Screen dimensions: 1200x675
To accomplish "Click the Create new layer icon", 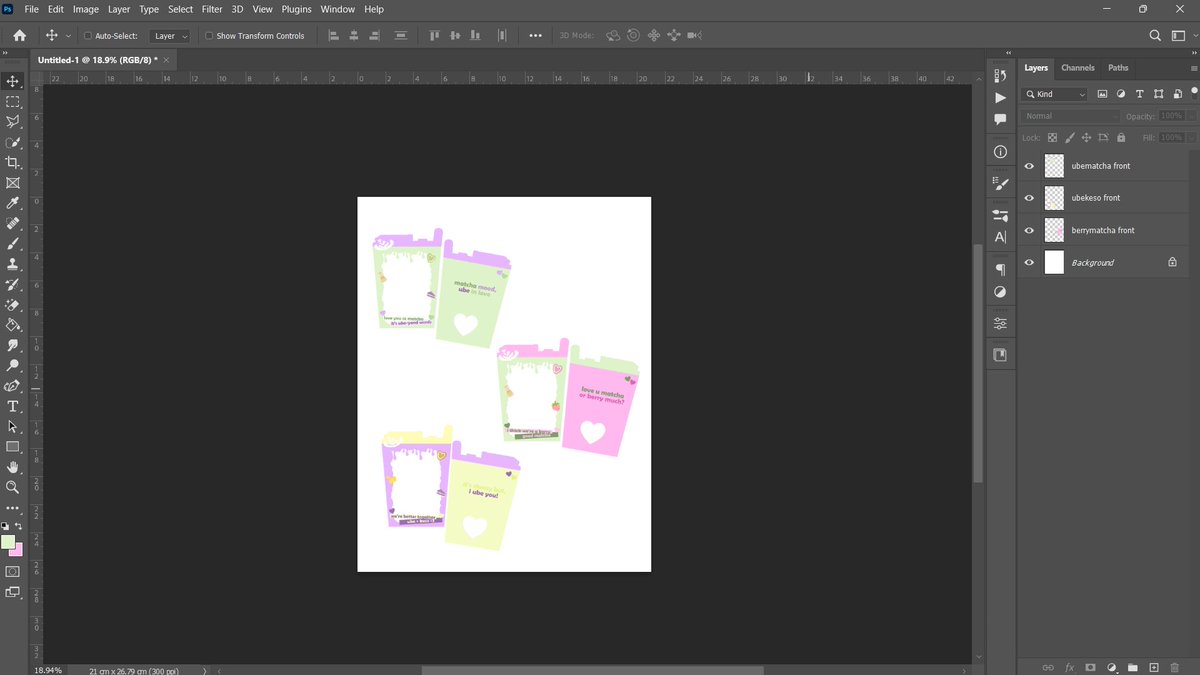I will tap(1153, 667).
